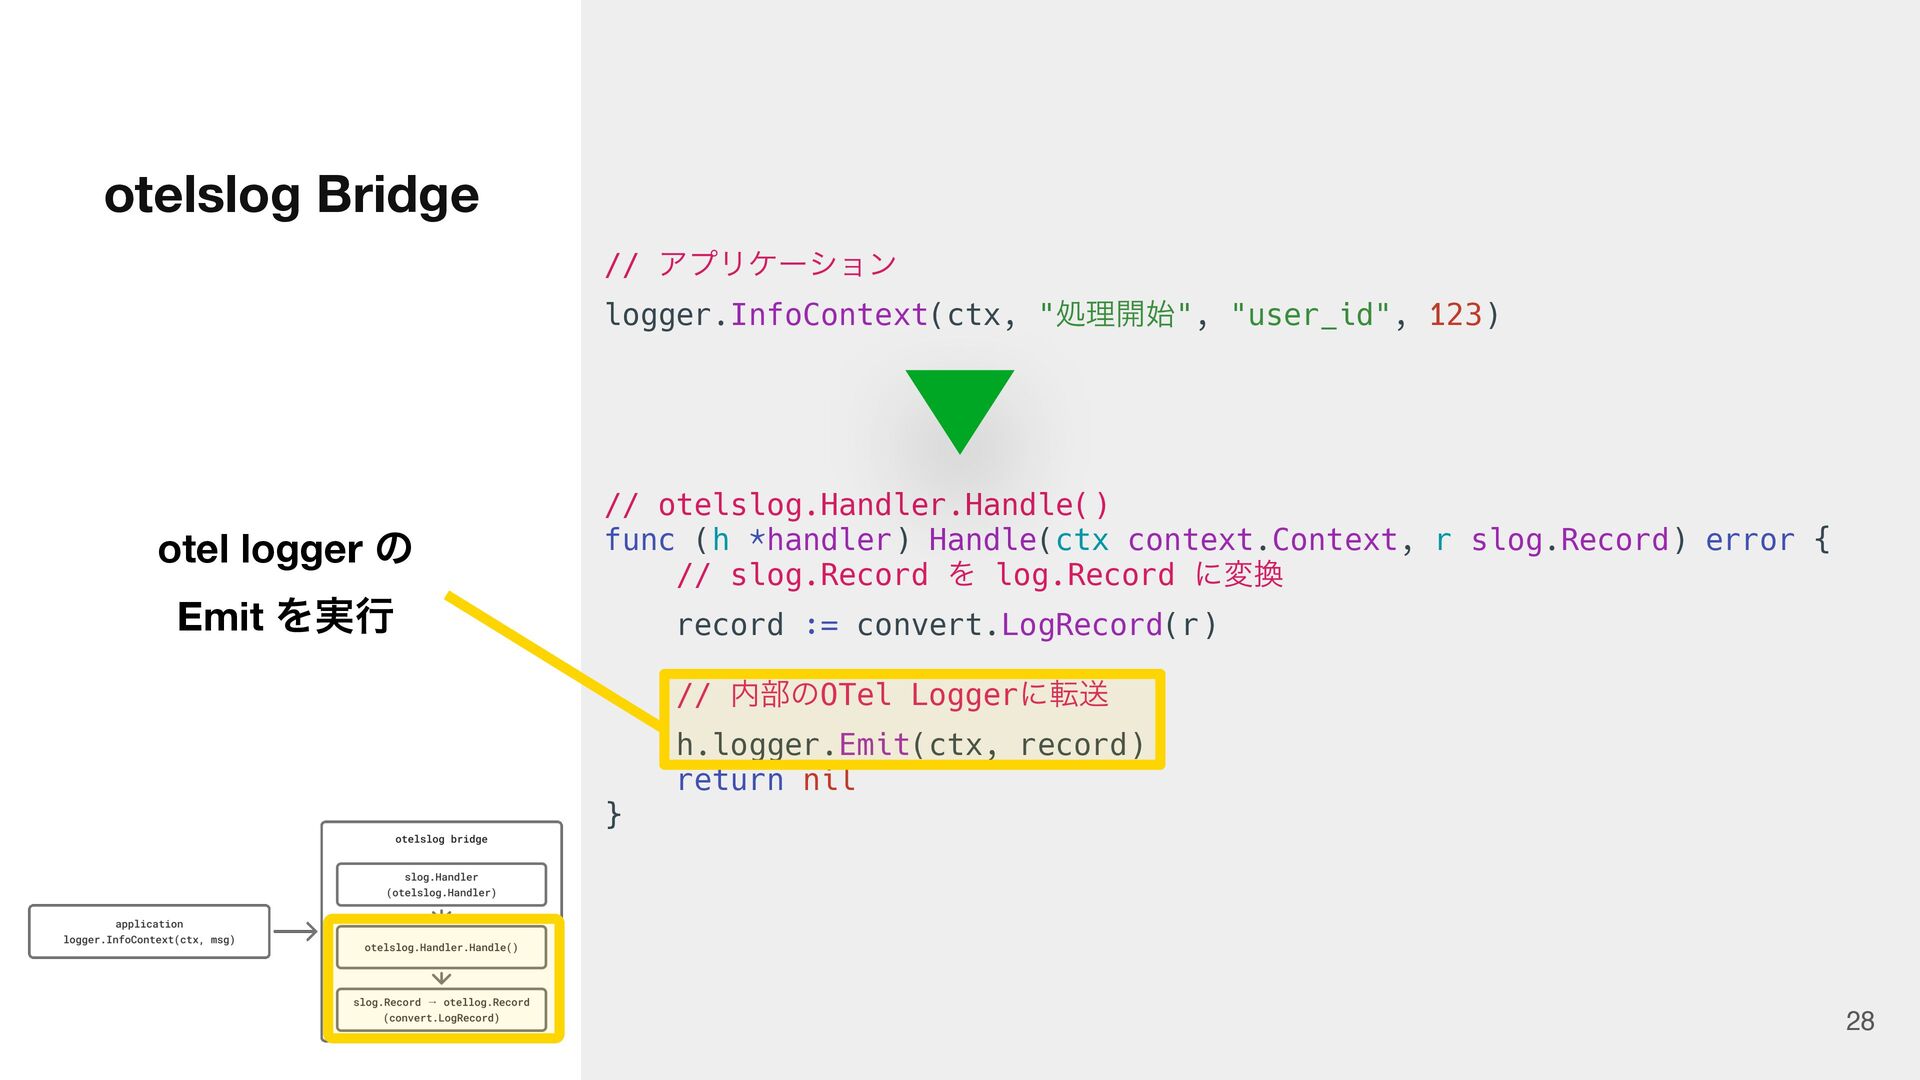Click the 'Emit を実行' annotation text
This screenshot has width=1920, height=1080.
[x=285, y=616]
